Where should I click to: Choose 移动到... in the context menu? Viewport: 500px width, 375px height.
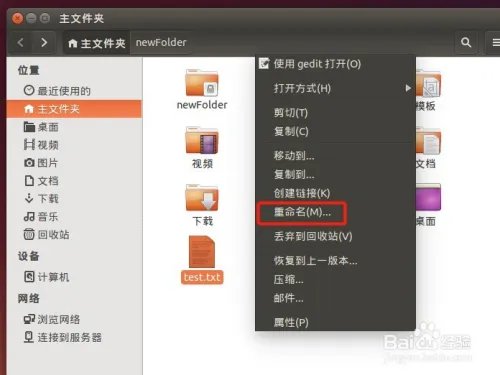point(335,155)
